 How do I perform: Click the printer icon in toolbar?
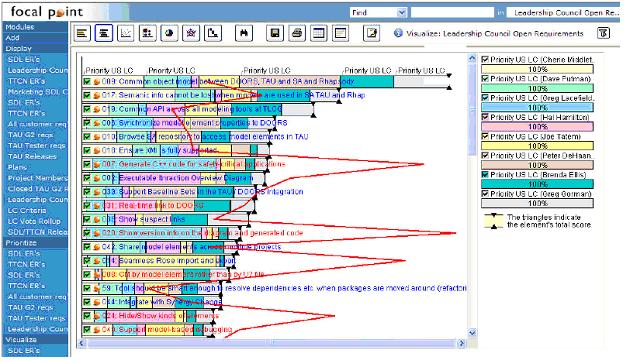tap(296, 33)
